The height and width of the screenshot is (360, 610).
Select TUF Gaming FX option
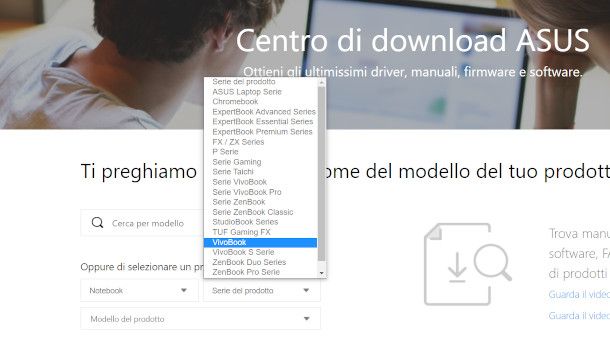pos(260,232)
